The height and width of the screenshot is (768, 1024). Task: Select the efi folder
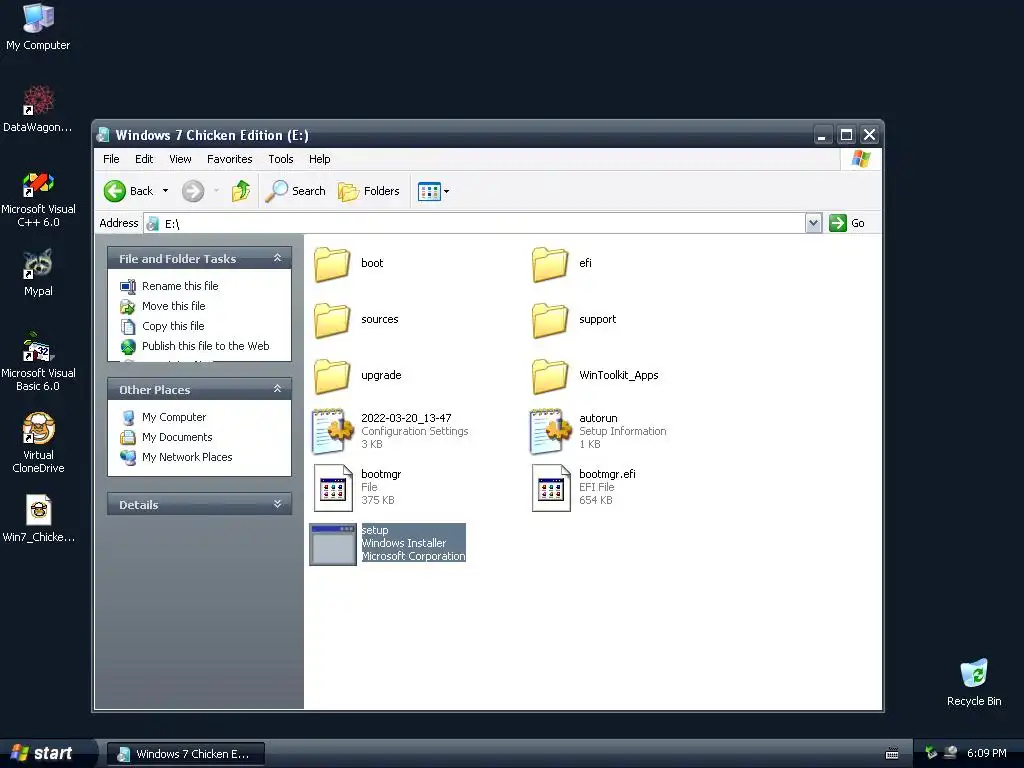[562, 263]
